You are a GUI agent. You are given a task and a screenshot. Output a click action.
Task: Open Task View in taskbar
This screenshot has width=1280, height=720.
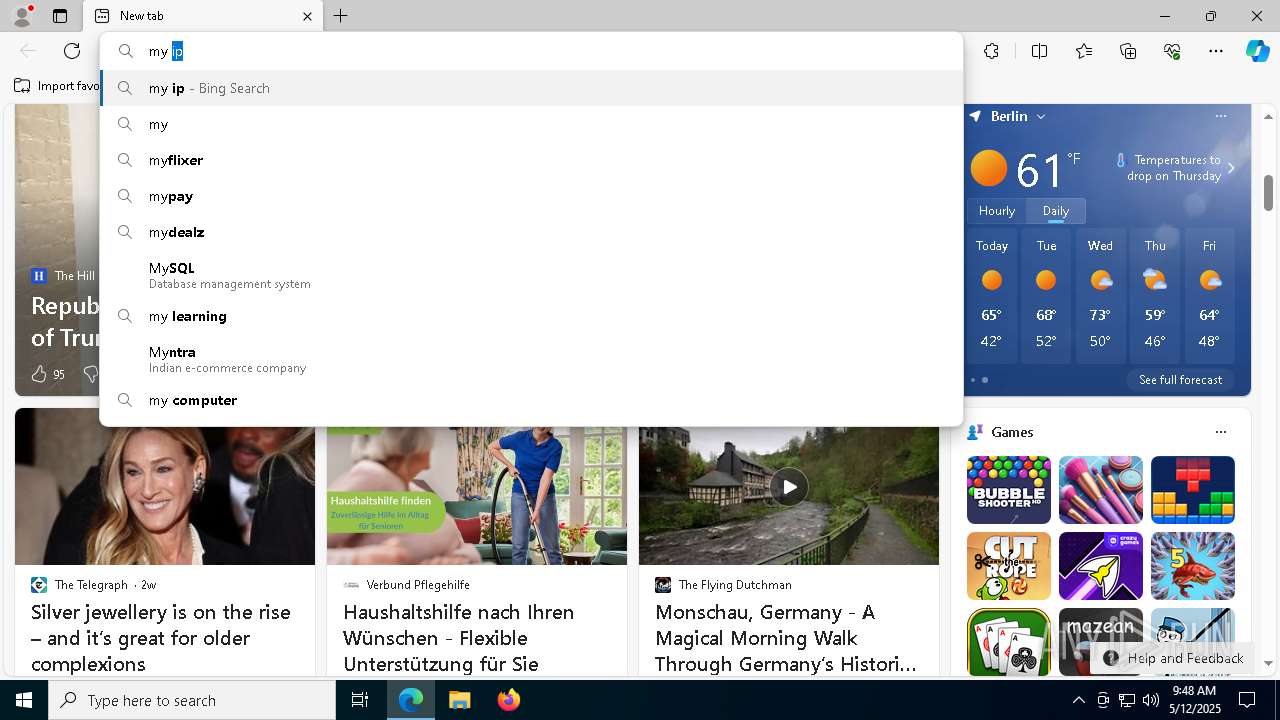pos(360,700)
